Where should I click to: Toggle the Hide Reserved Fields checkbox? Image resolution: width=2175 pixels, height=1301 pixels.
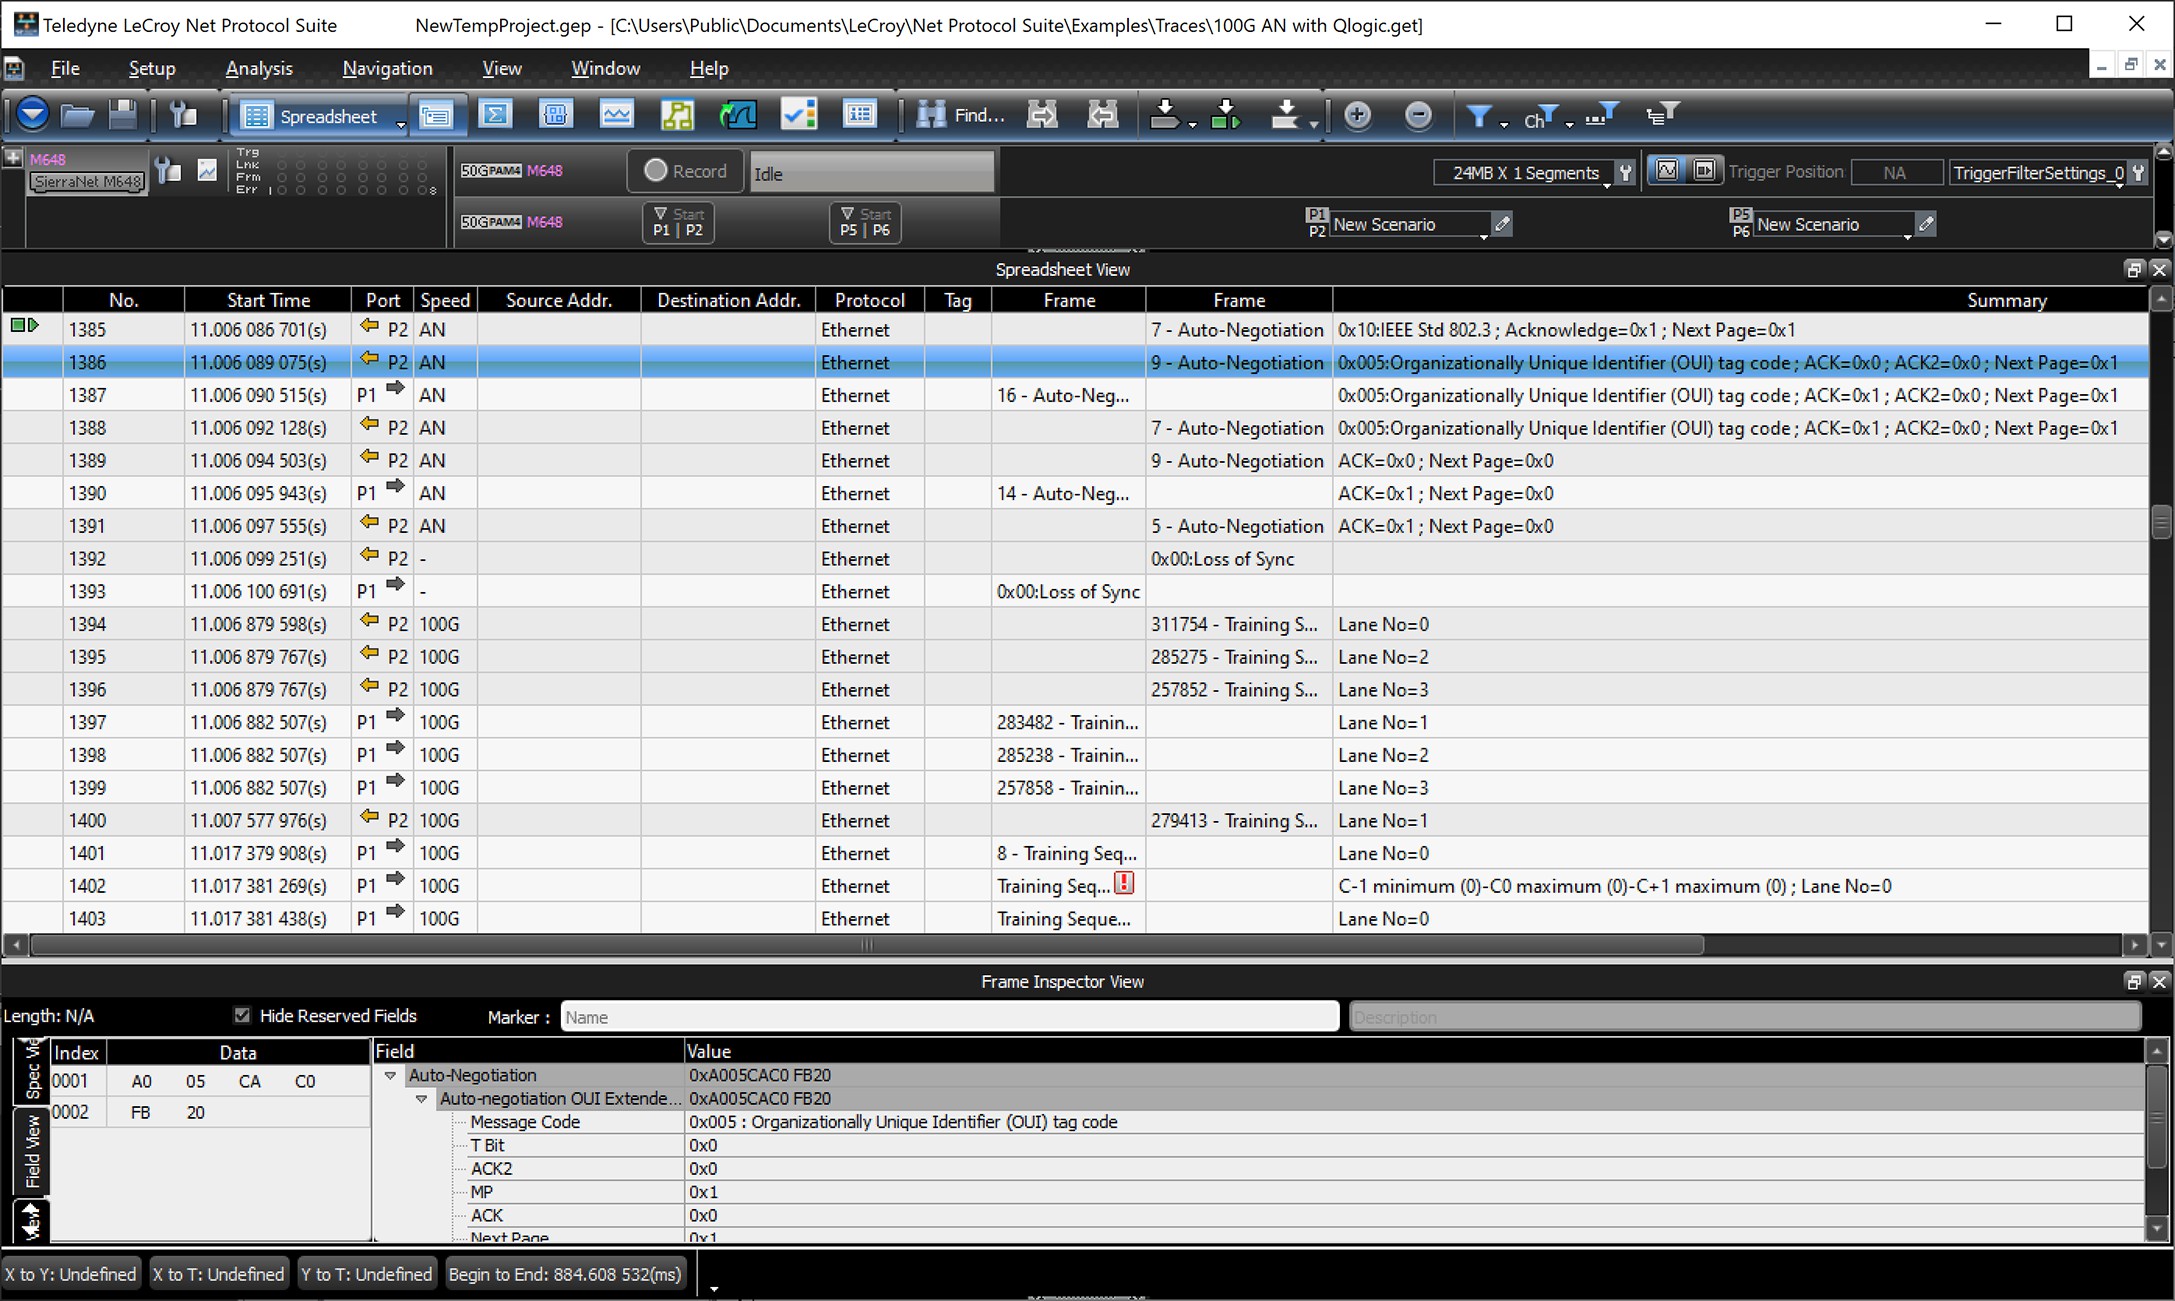click(x=242, y=1015)
